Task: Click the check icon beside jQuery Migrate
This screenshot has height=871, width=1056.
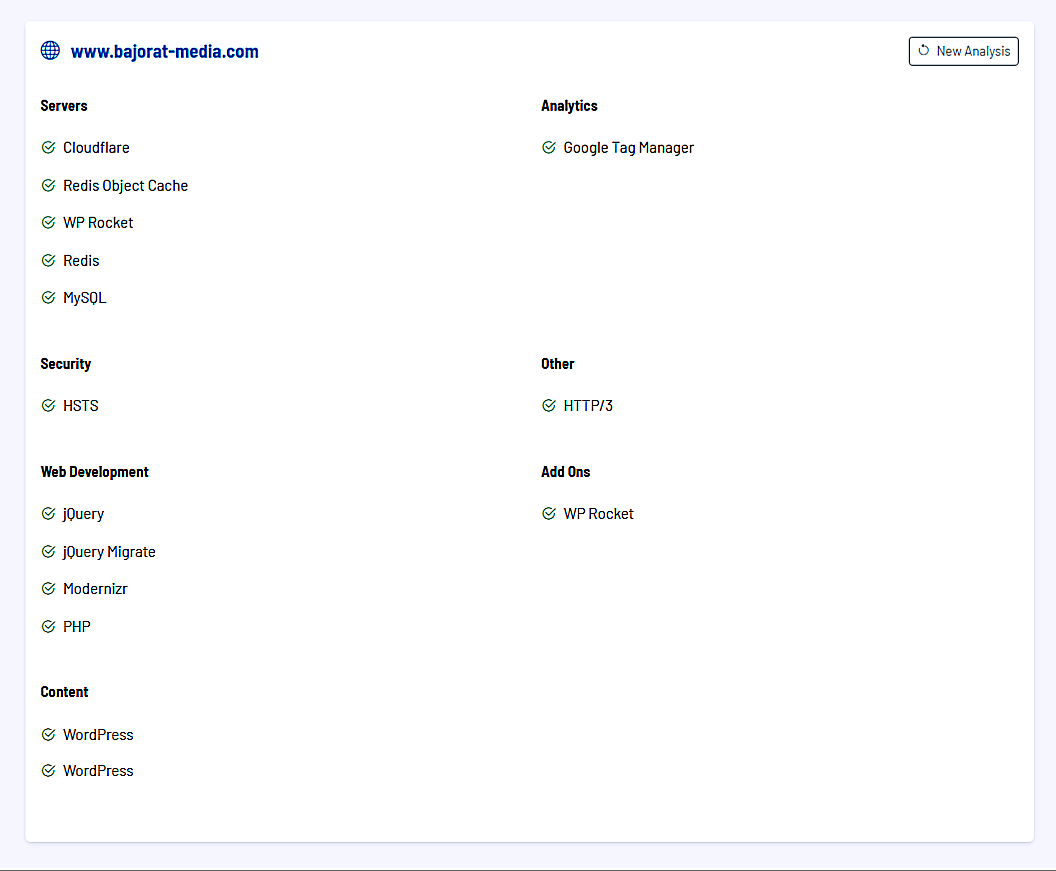Action: click(x=48, y=552)
